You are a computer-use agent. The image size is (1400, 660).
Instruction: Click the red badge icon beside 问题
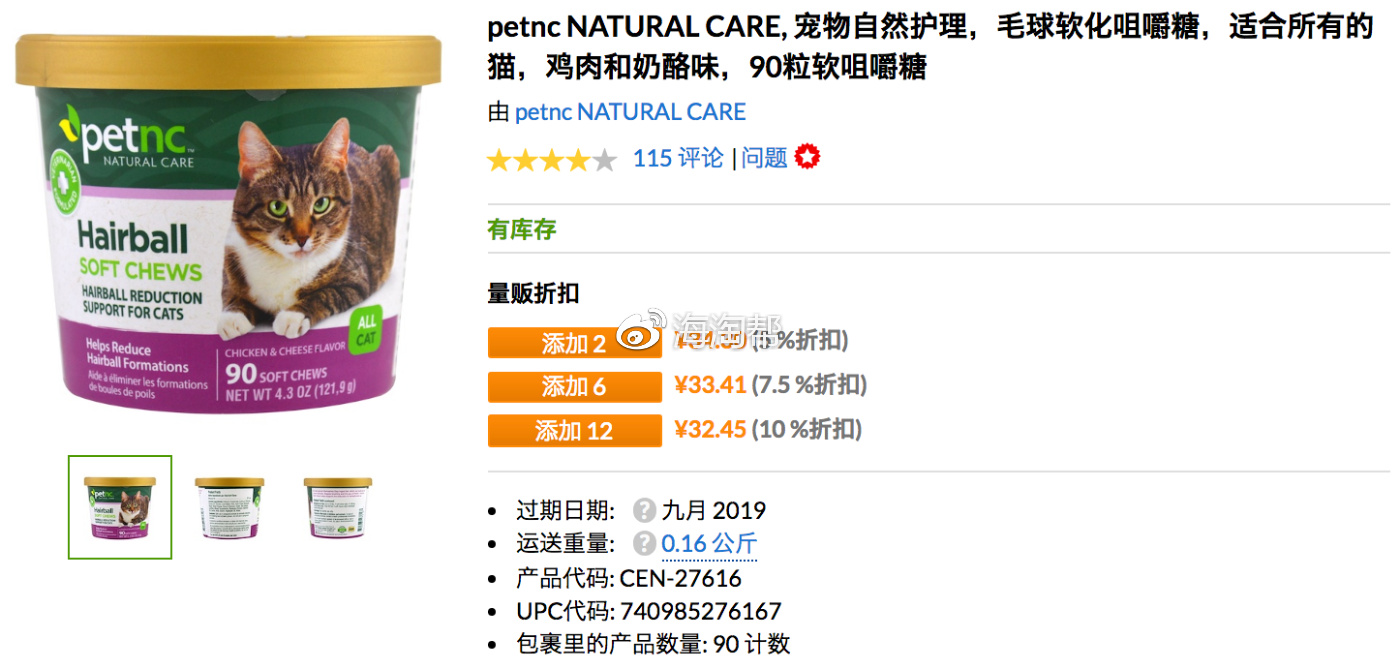click(807, 157)
